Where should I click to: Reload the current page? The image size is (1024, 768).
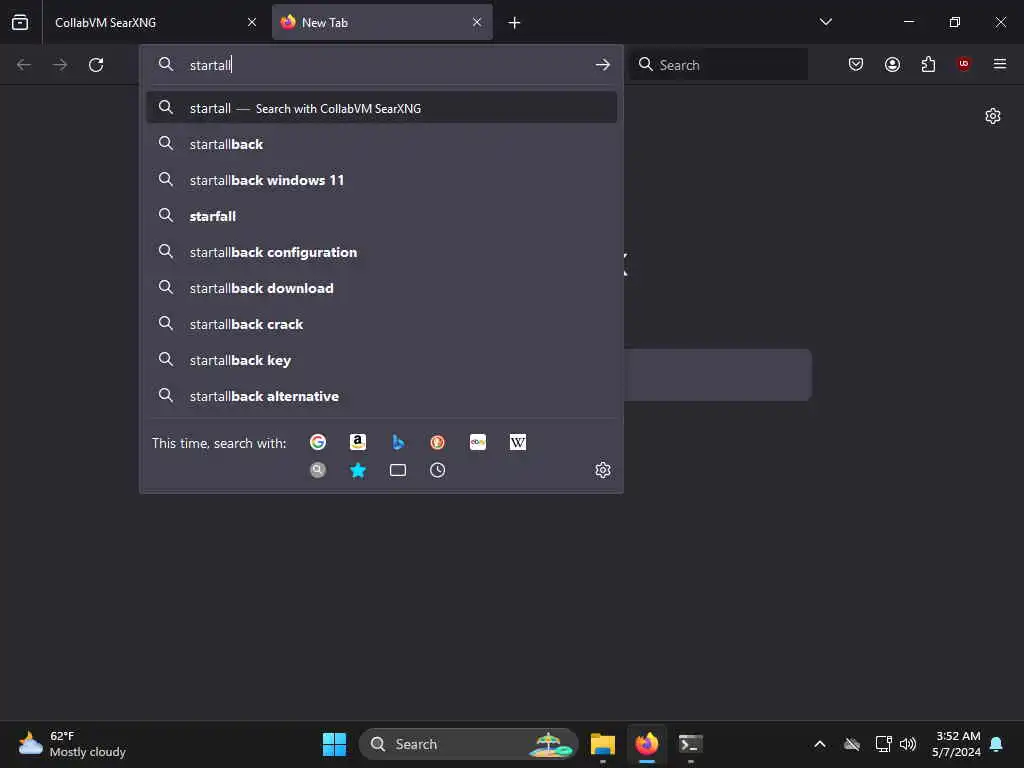click(x=96, y=65)
